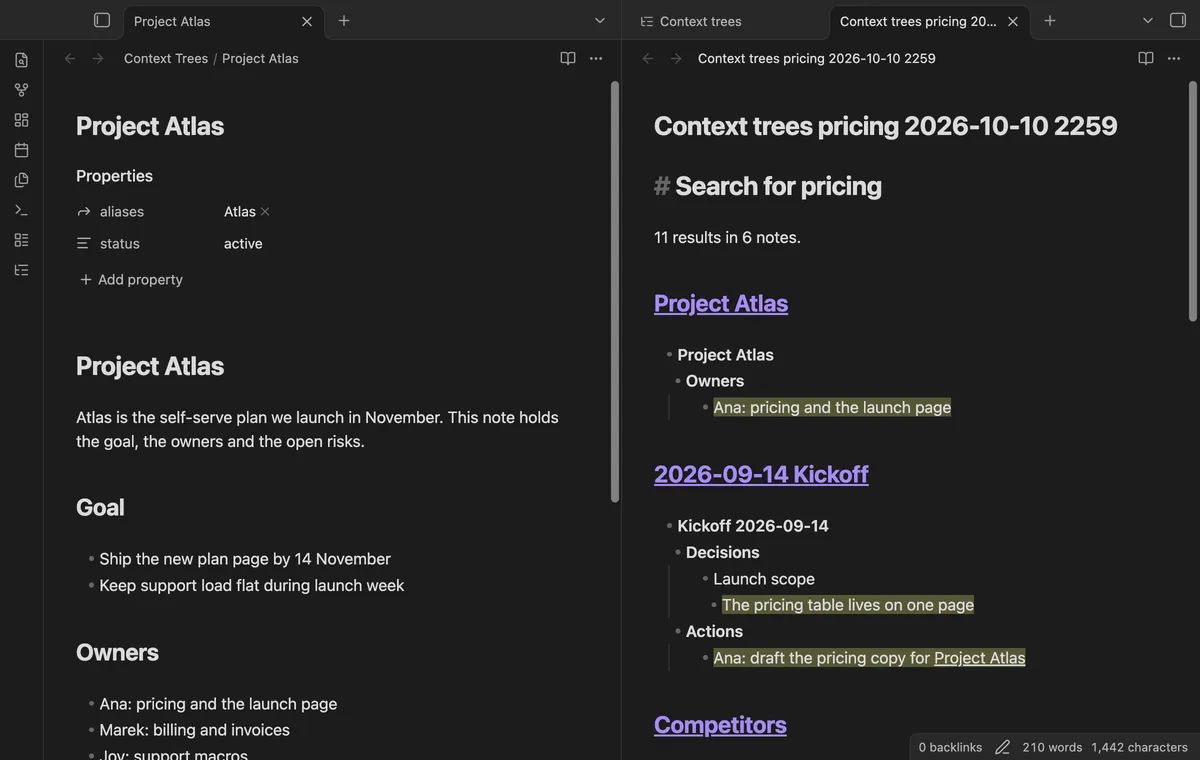Toggle reading view in Project Atlas pane

[x=568, y=58]
